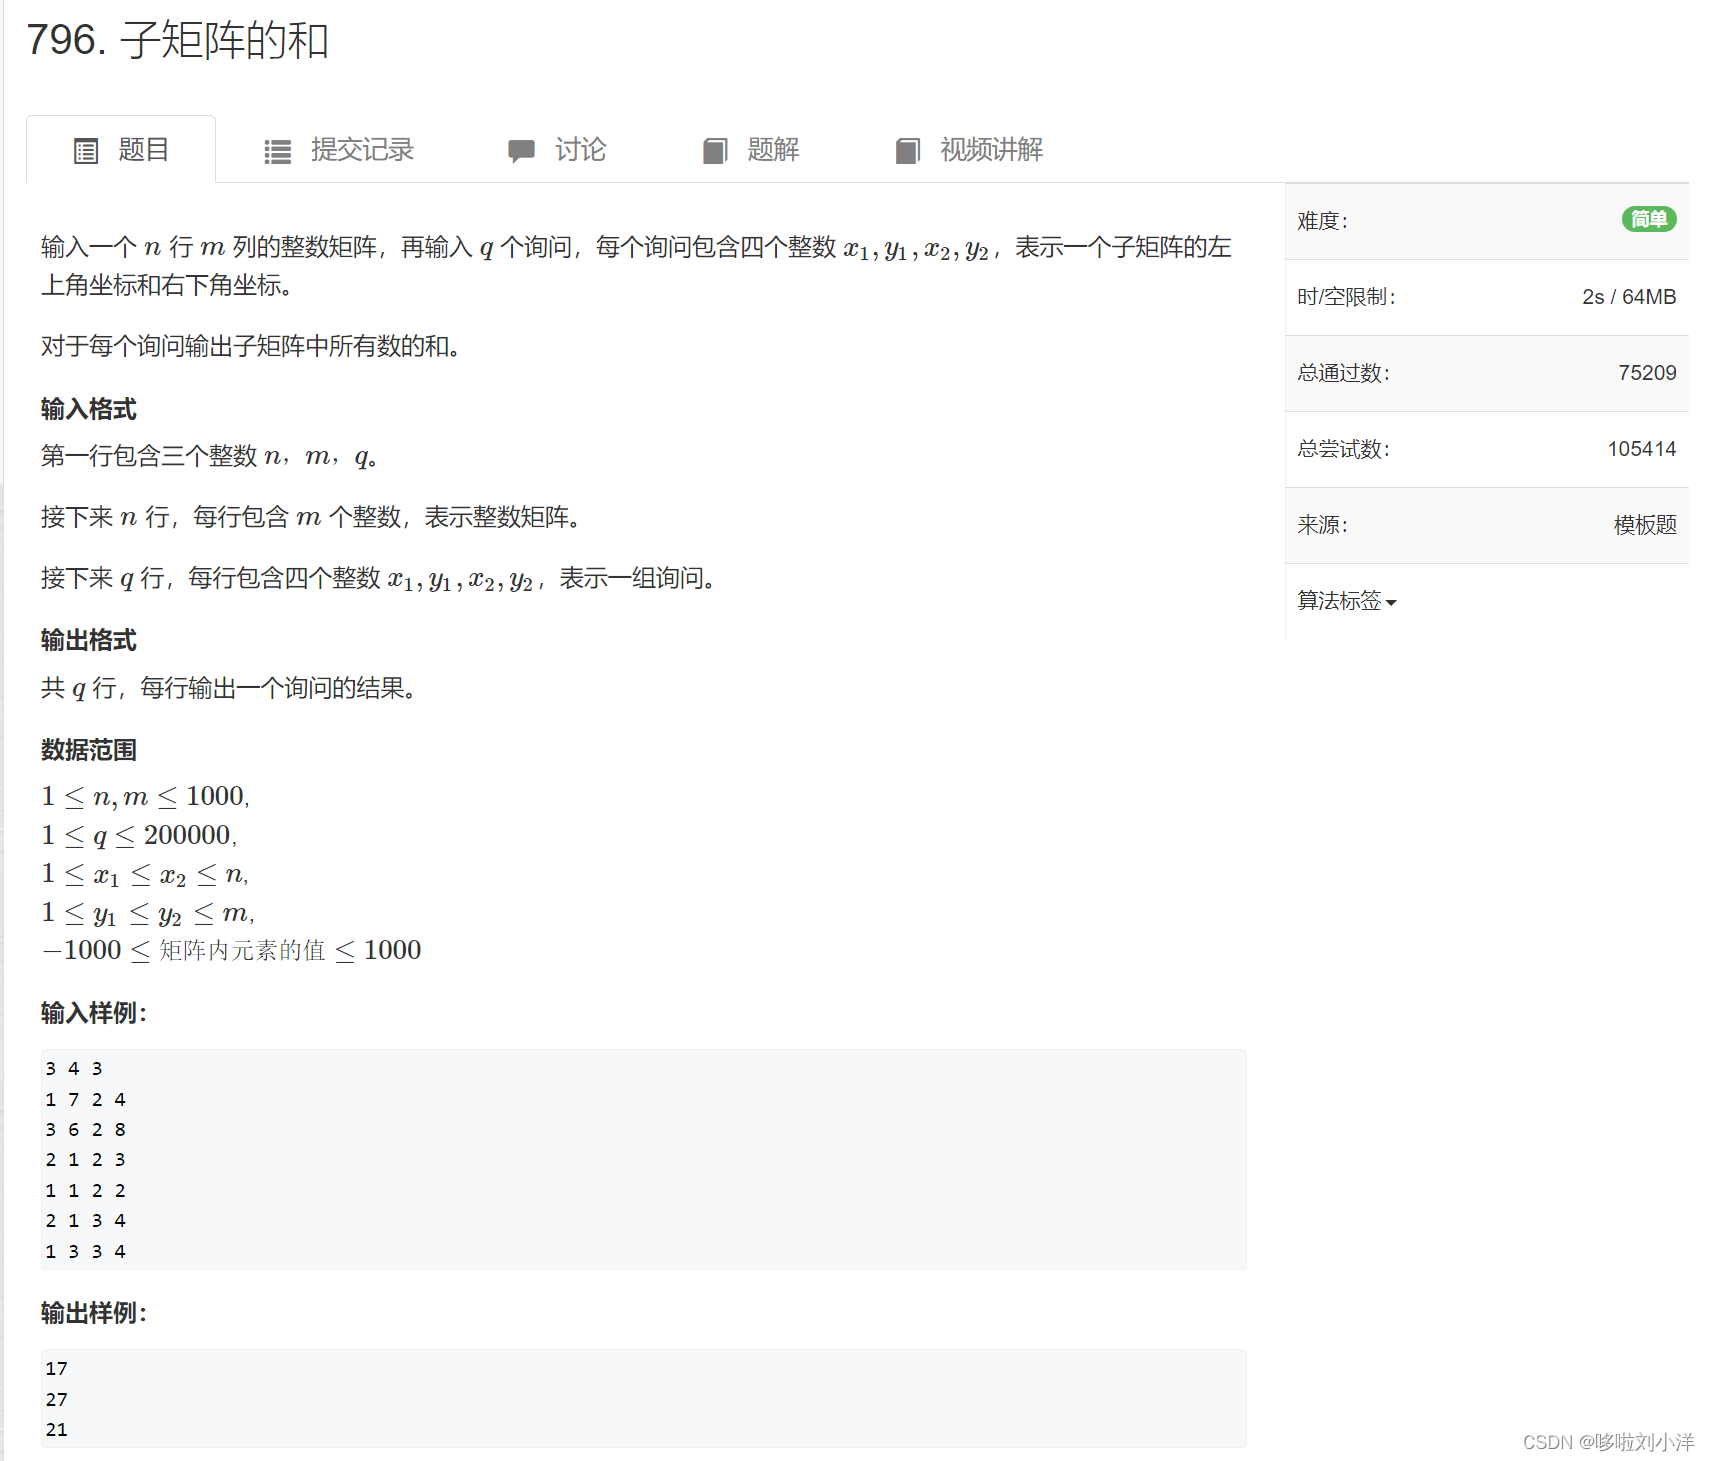Select the 题解 tab
Image resolution: width=1710 pixels, height=1461 pixels.
(x=771, y=149)
